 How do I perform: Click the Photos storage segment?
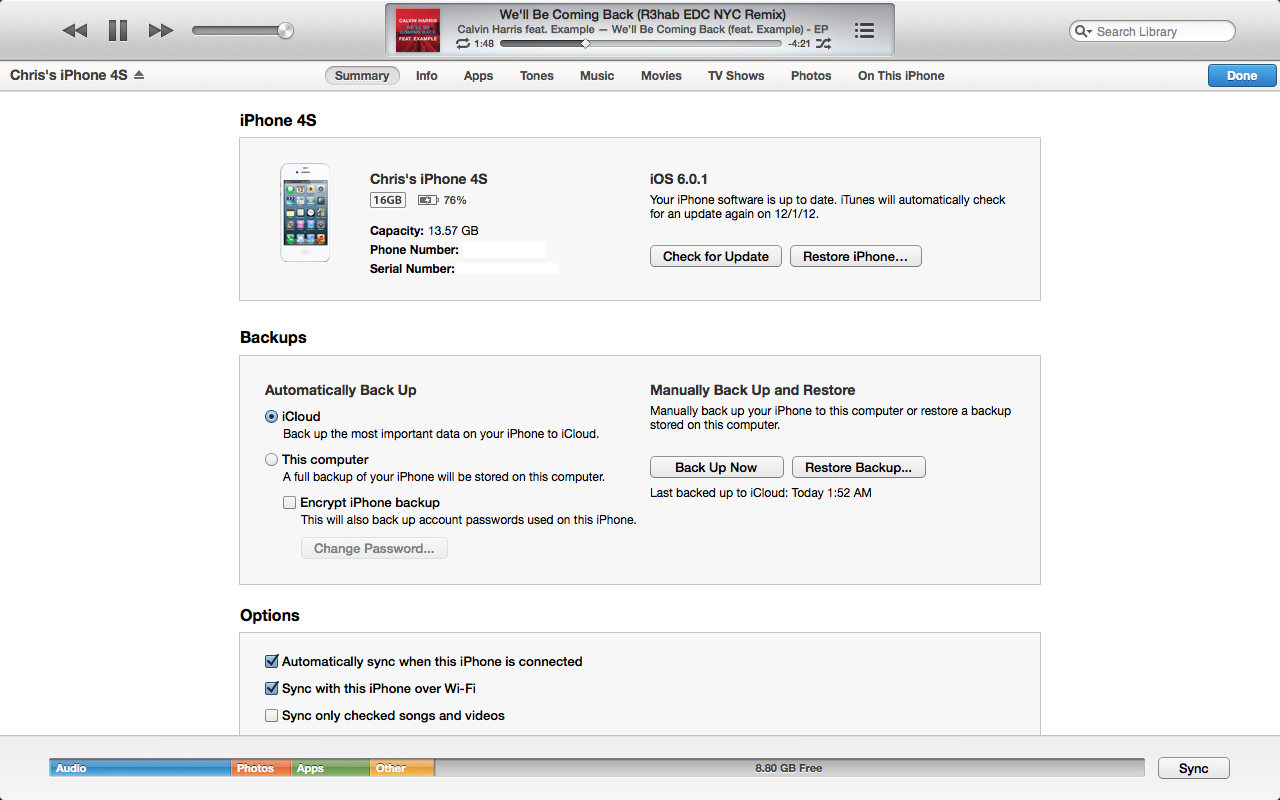(x=262, y=768)
